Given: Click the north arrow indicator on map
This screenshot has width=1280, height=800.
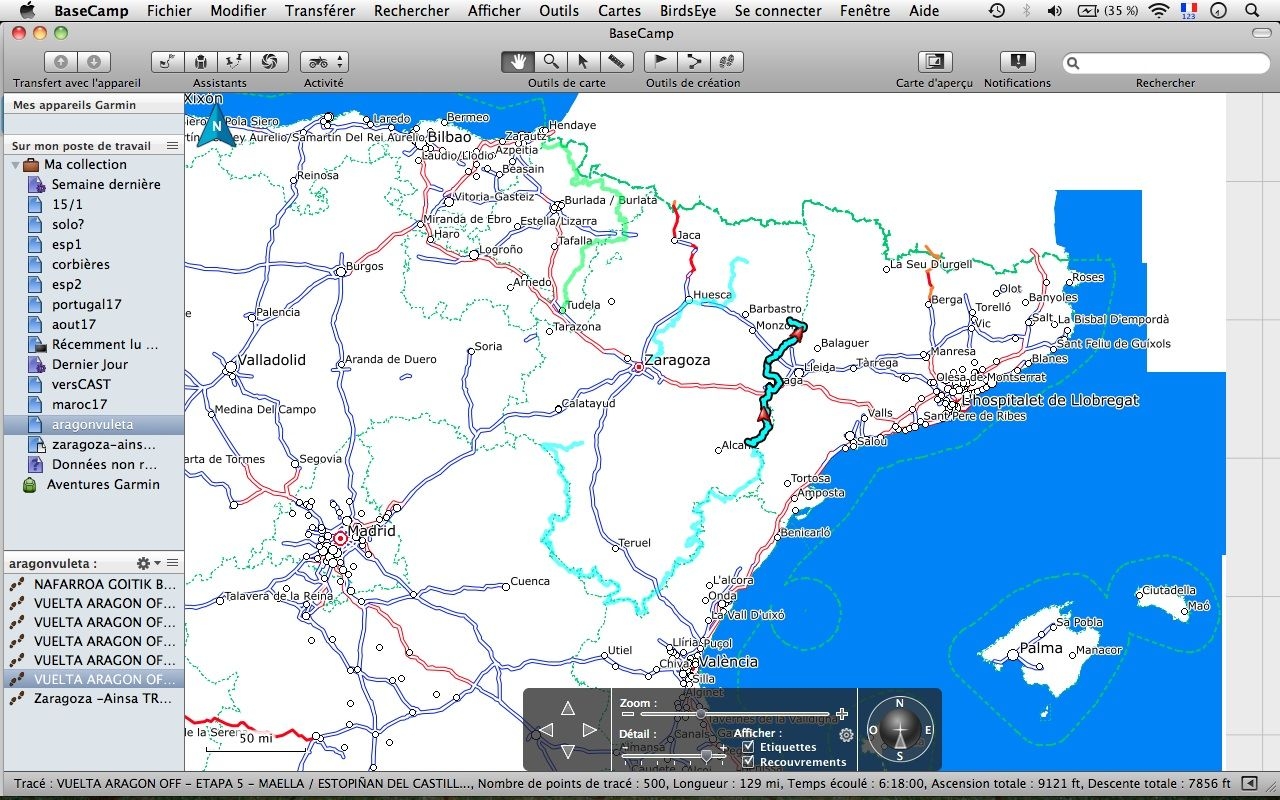Looking at the screenshot, I should pos(216,128).
